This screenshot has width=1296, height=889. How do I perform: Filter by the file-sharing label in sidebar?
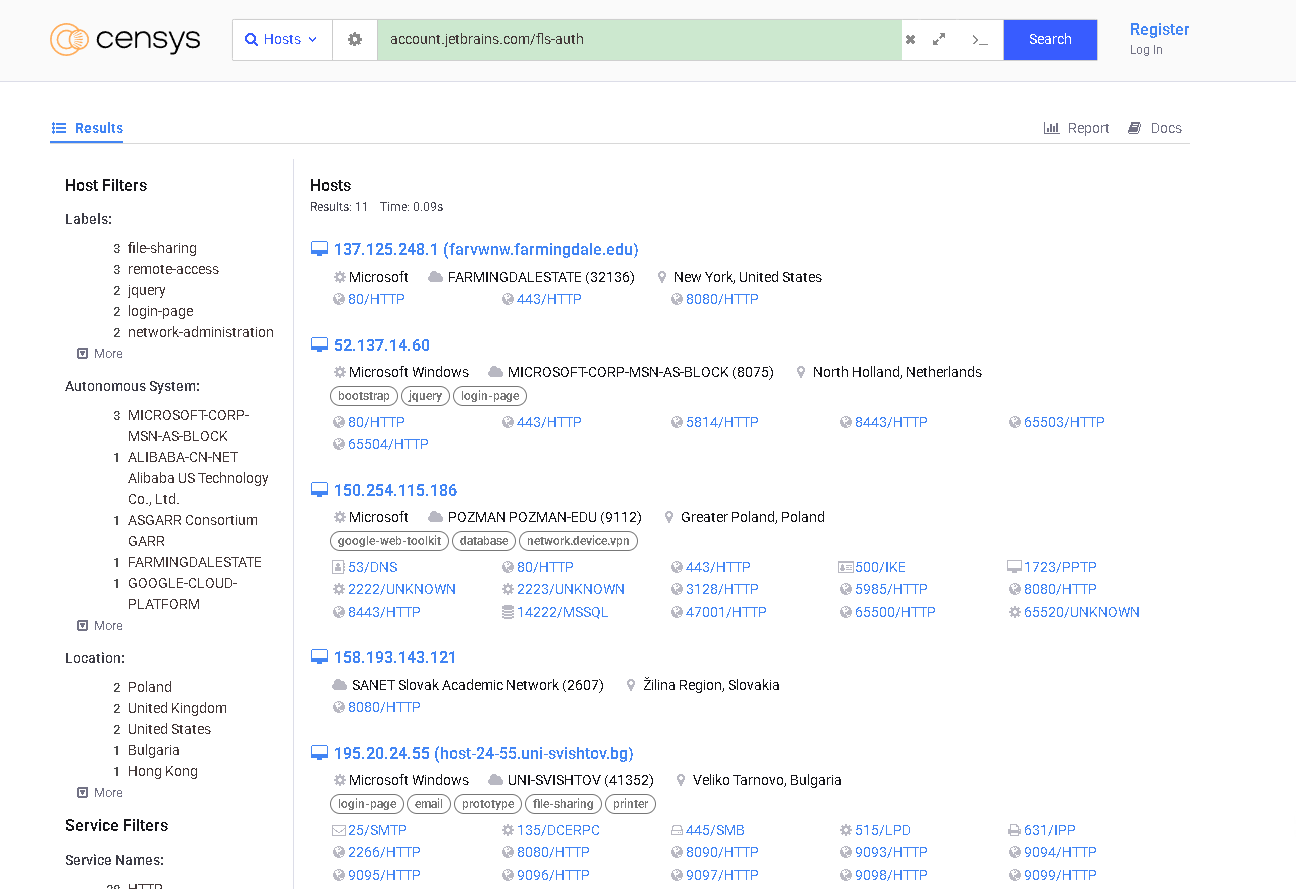[162, 248]
